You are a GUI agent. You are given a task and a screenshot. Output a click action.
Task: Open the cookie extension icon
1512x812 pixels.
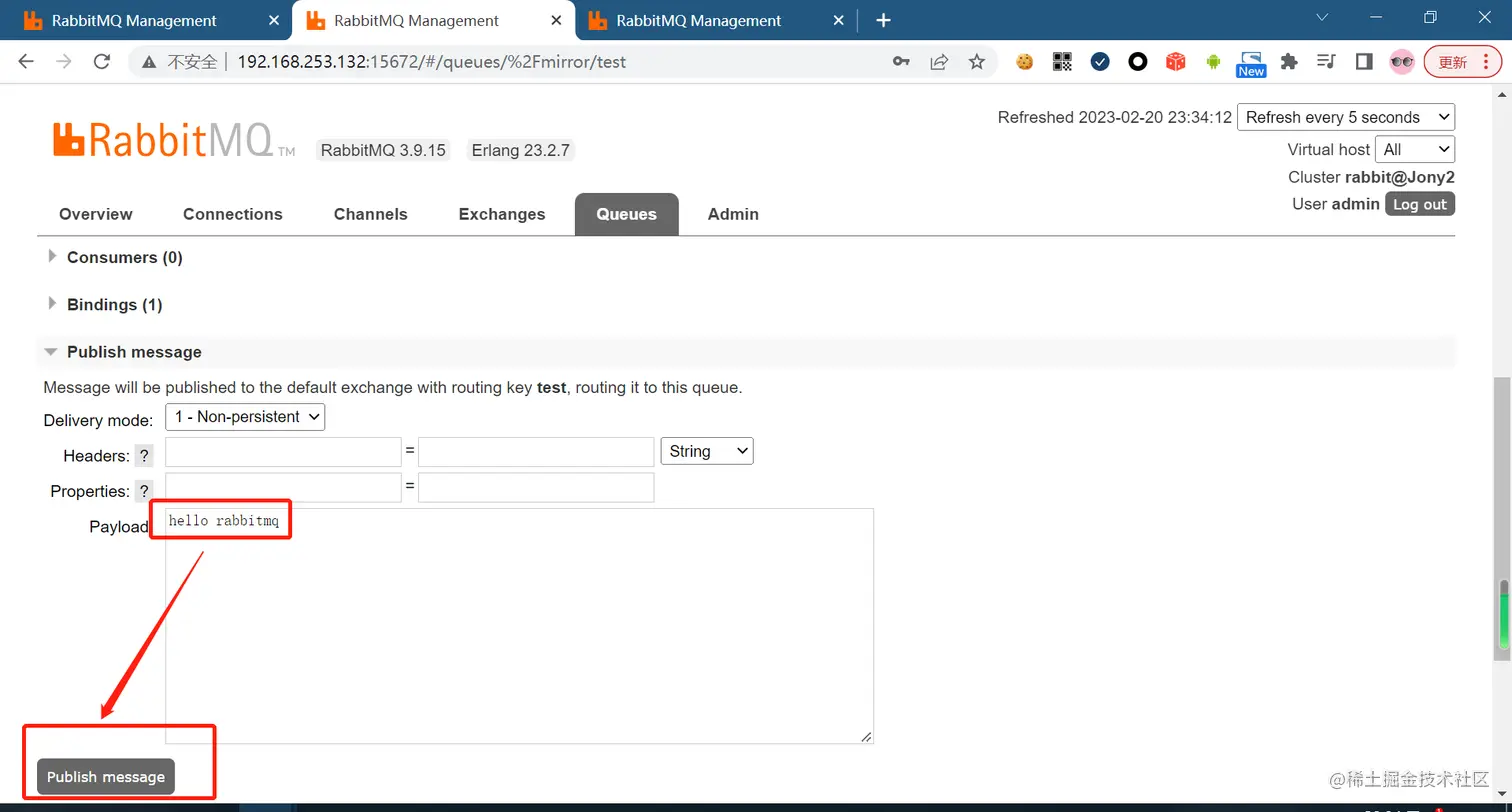click(x=1024, y=62)
